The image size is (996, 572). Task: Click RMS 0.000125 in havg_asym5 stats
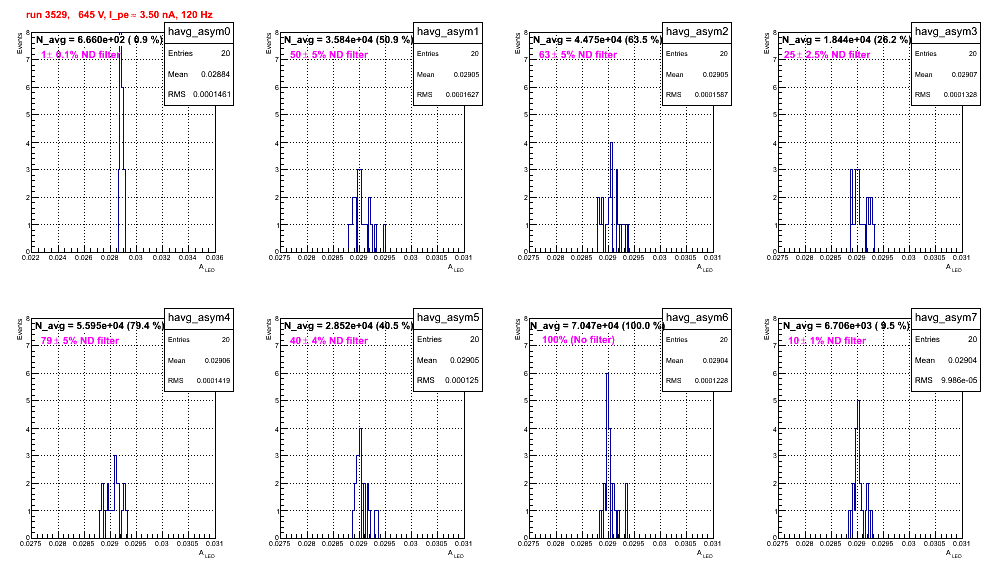coord(448,380)
